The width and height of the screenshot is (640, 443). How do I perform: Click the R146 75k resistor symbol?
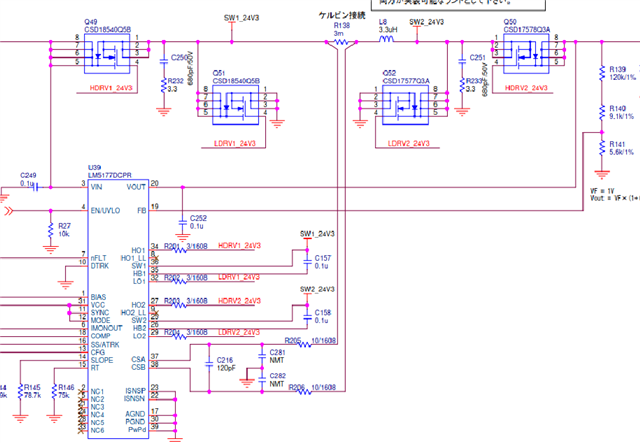click(x=54, y=392)
